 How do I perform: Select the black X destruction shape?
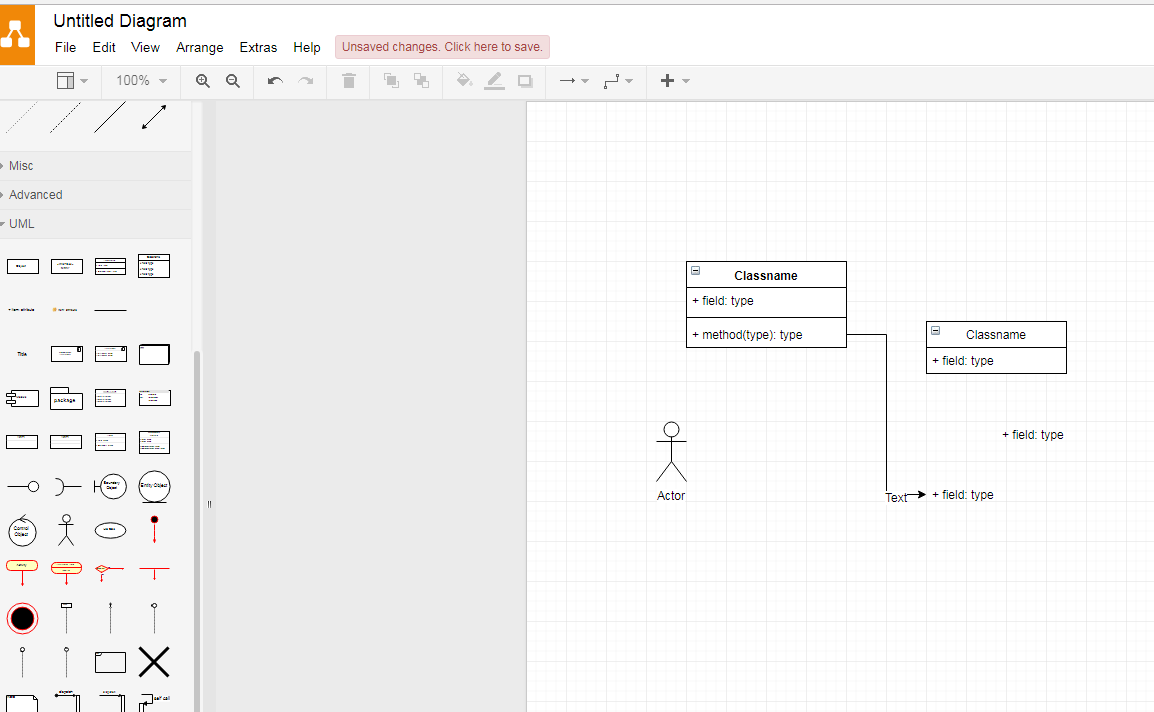coord(153,662)
